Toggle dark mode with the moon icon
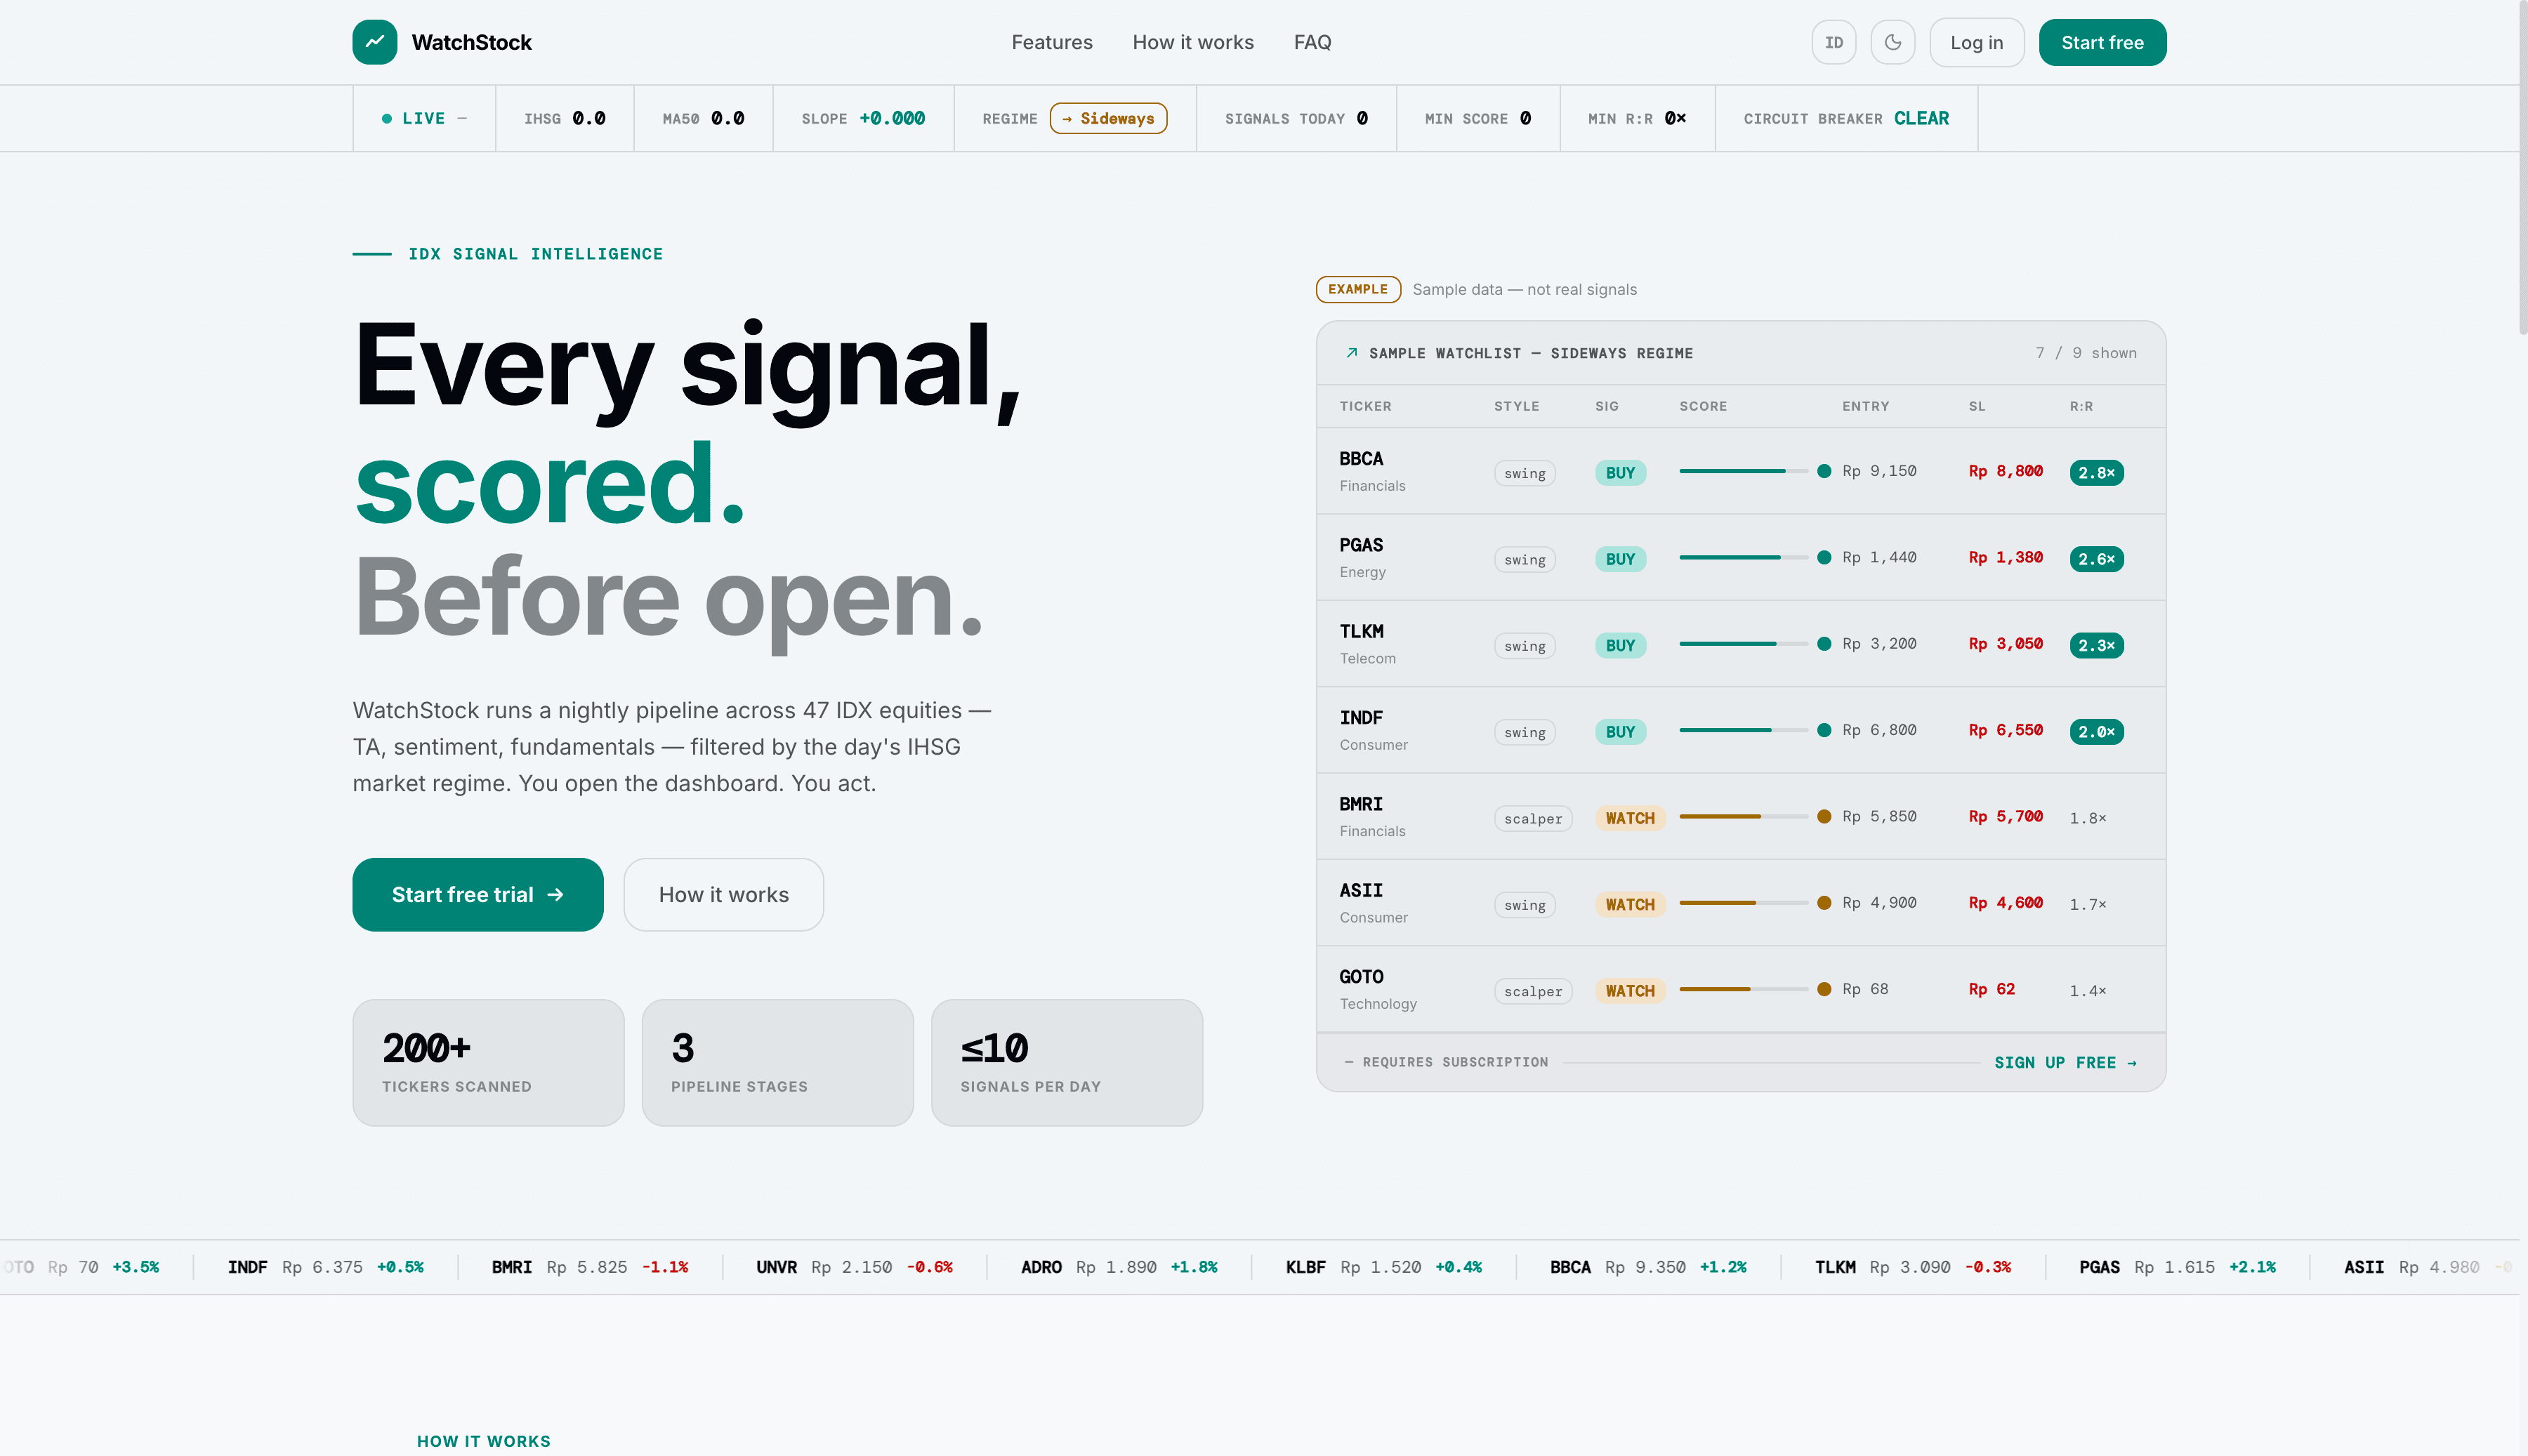The image size is (2528, 1456). point(1893,42)
